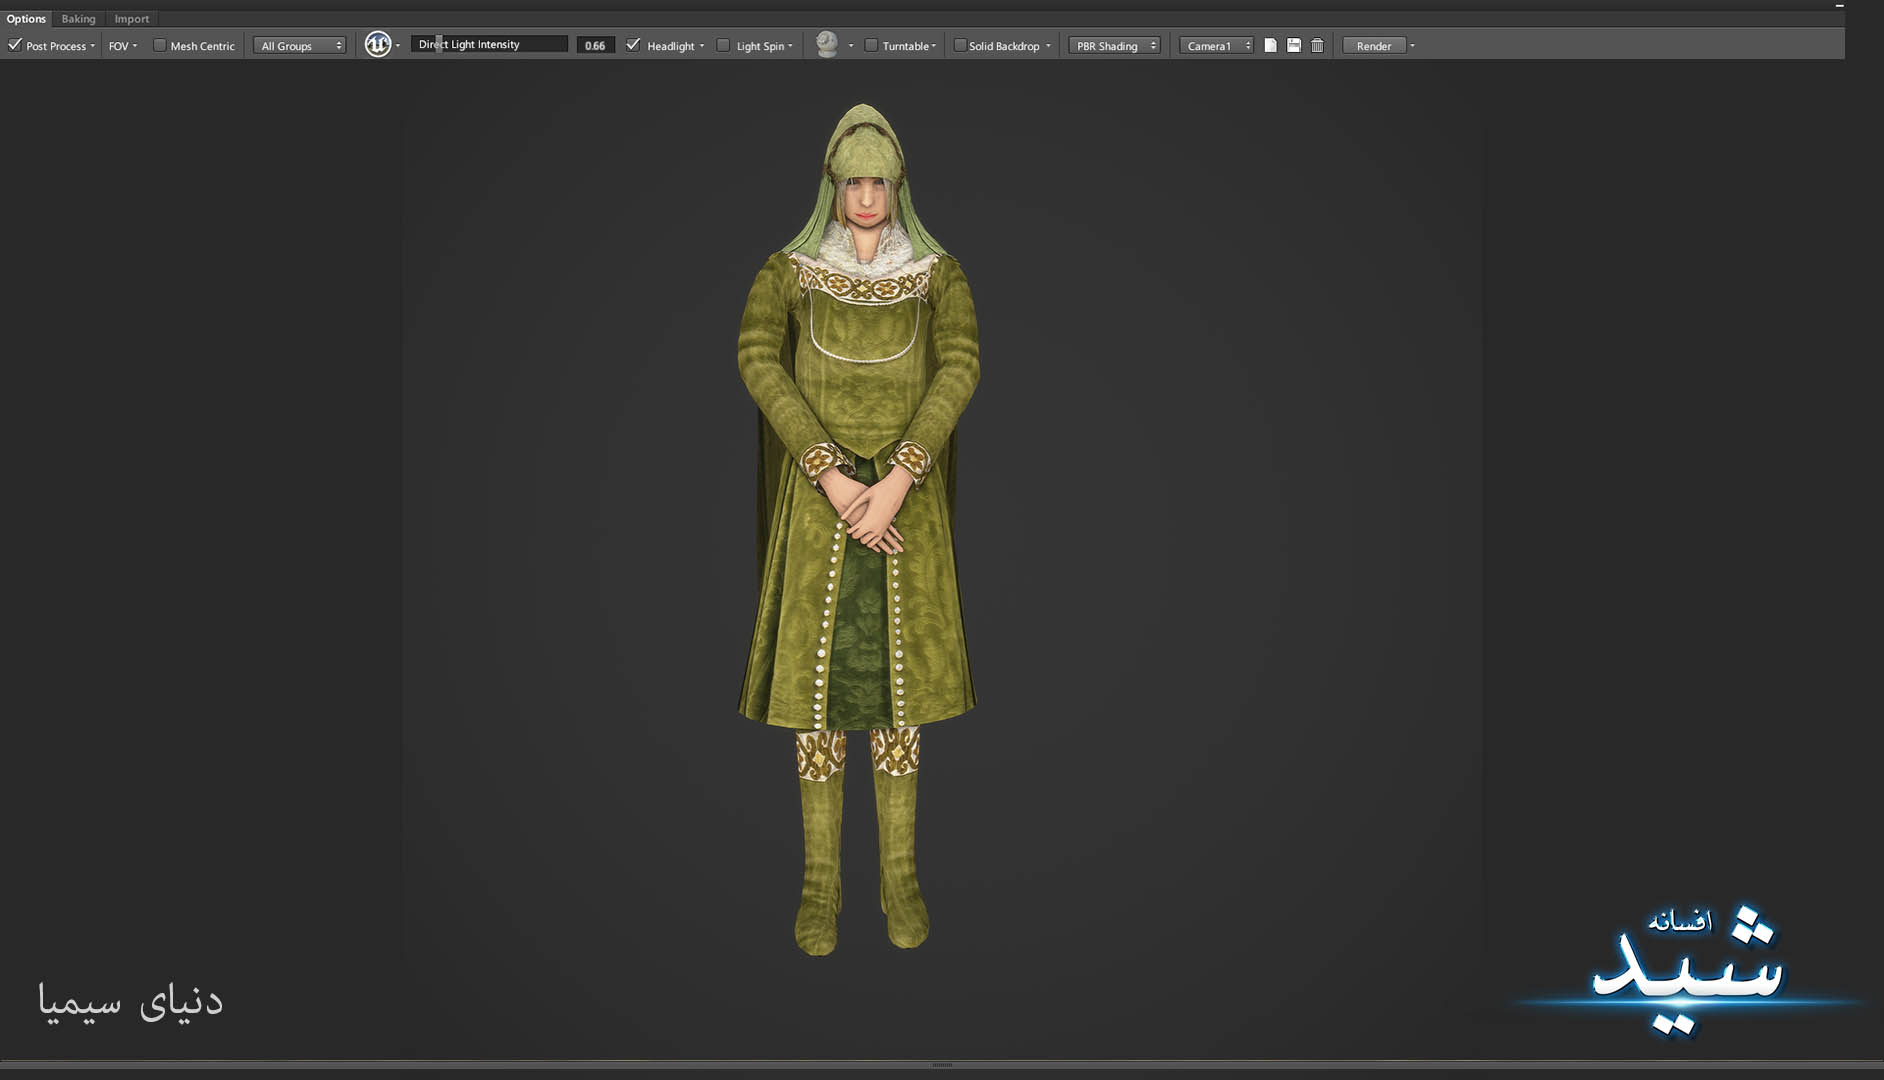This screenshot has width=1884, height=1080.
Task: Enable the Light Spin checkbox
Action: point(723,45)
